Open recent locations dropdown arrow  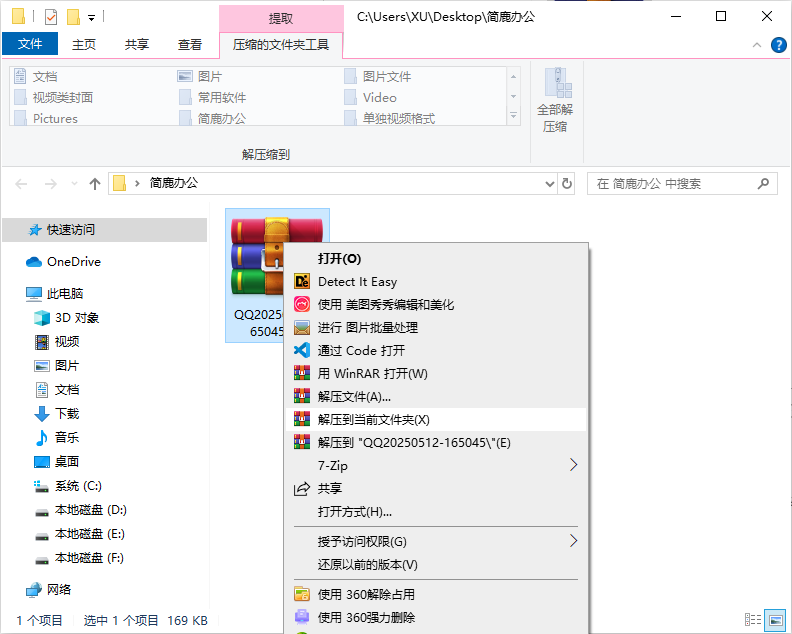(74, 184)
